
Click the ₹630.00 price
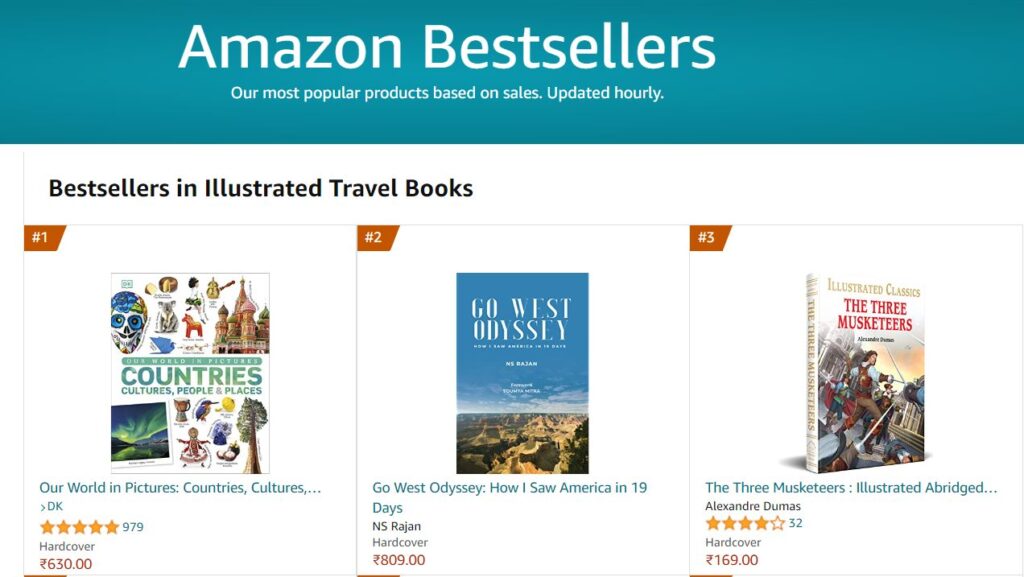(66, 564)
